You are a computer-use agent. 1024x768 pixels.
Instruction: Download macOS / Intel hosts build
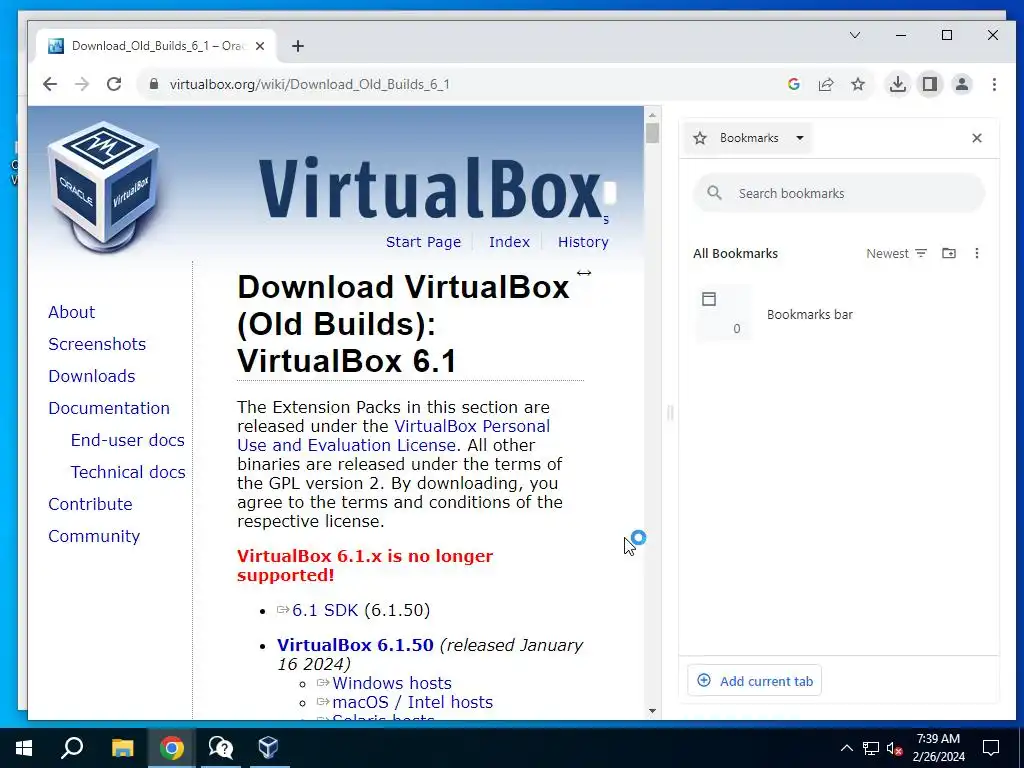point(412,702)
